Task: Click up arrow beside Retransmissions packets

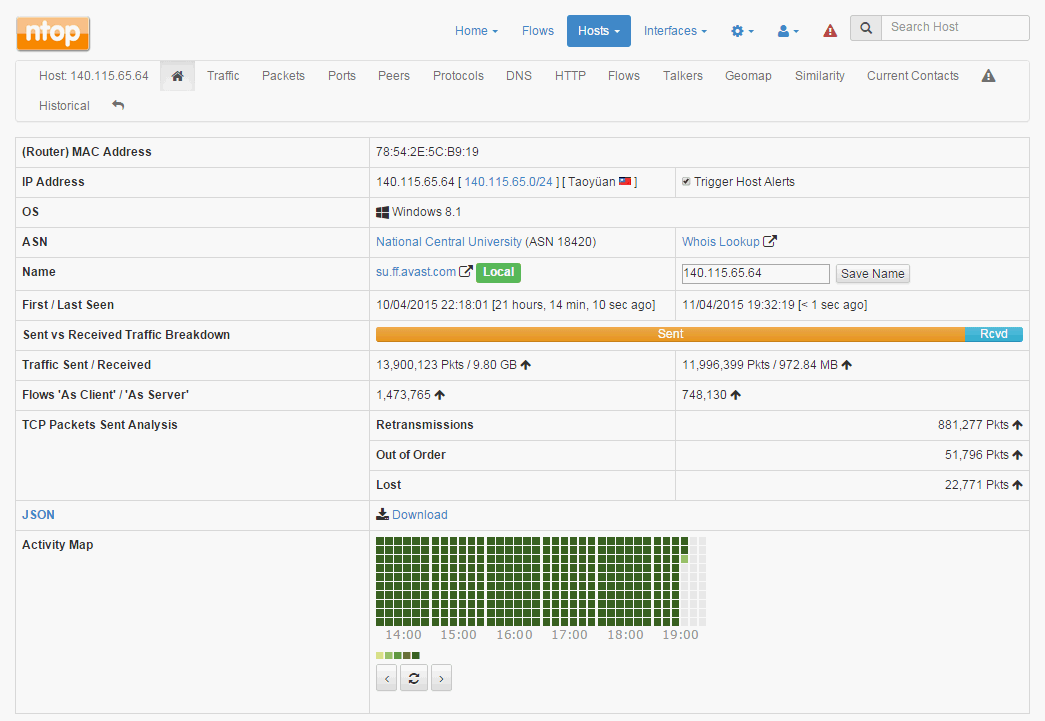Action: point(1017,424)
